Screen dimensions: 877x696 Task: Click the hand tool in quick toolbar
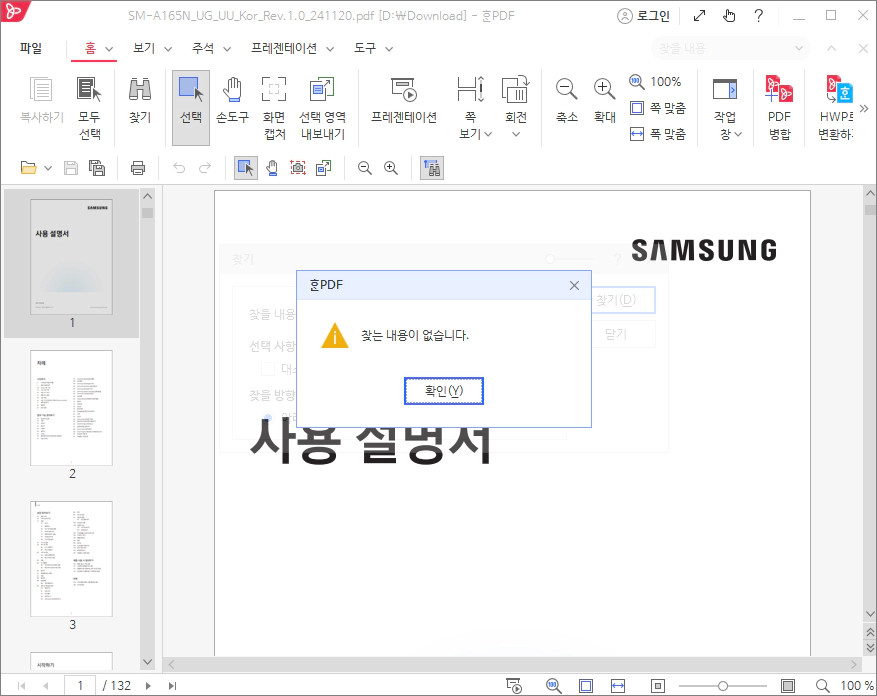click(x=272, y=168)
